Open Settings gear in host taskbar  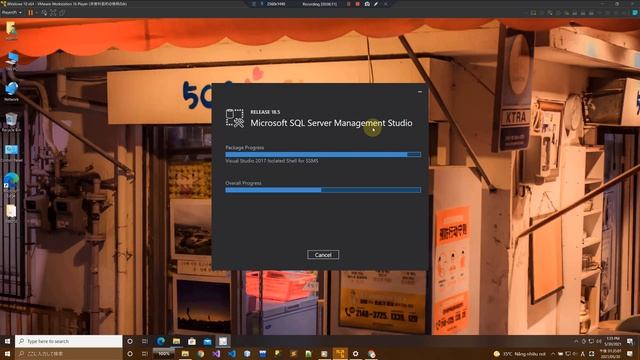coord(355,353)
